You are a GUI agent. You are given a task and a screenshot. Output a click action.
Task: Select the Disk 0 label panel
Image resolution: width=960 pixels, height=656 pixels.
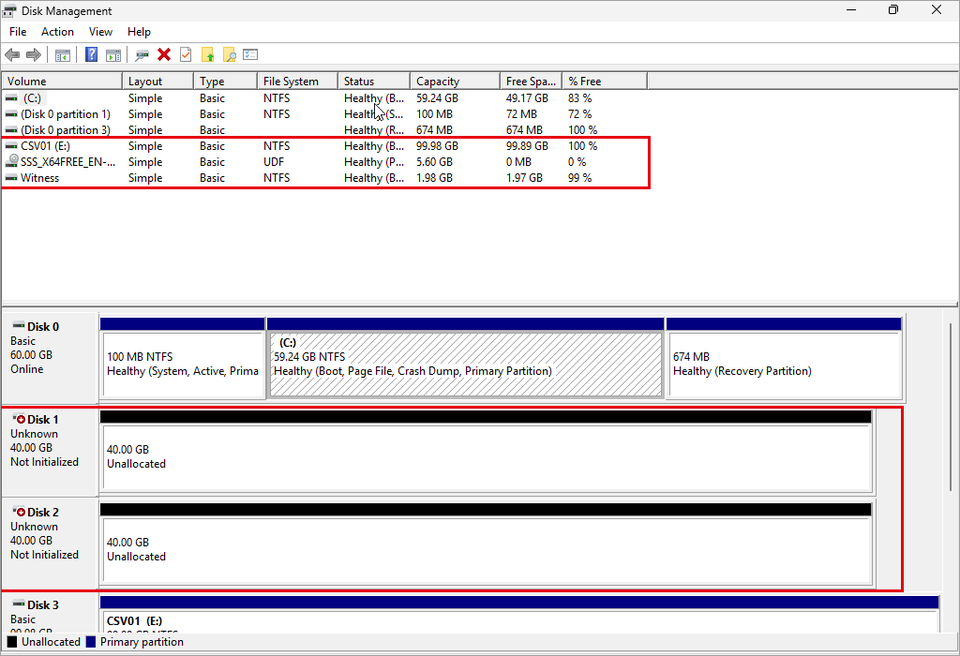(50, 359)
